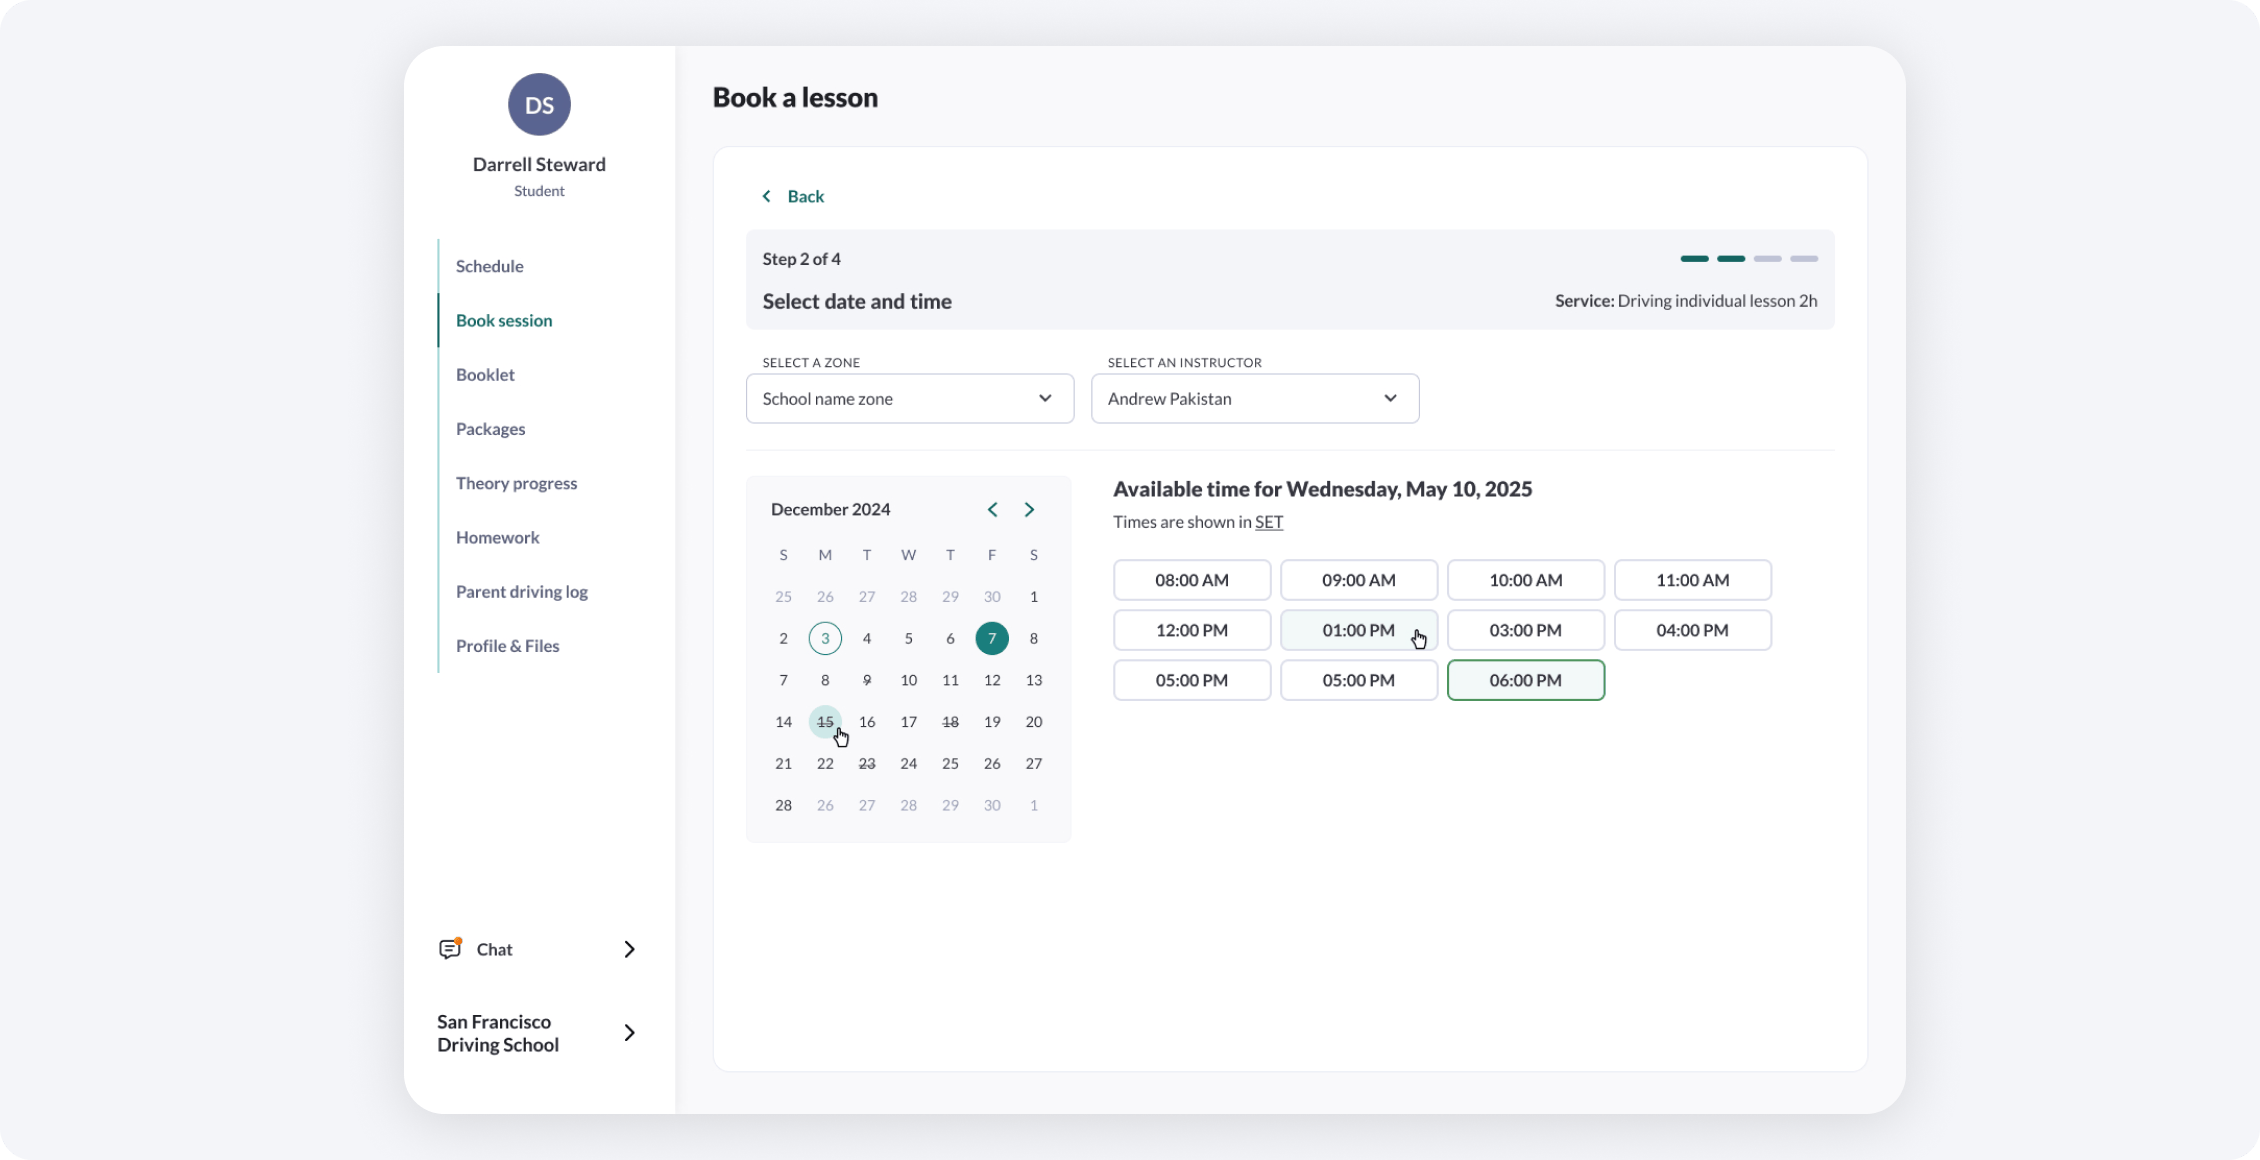Click San Francisco Driving School label

(497, 1033)
